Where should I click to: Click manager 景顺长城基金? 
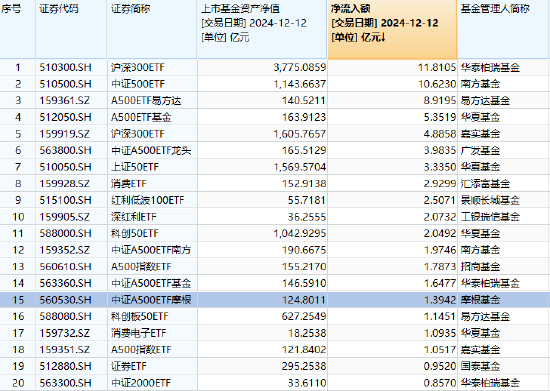click(x=490, y=200)
